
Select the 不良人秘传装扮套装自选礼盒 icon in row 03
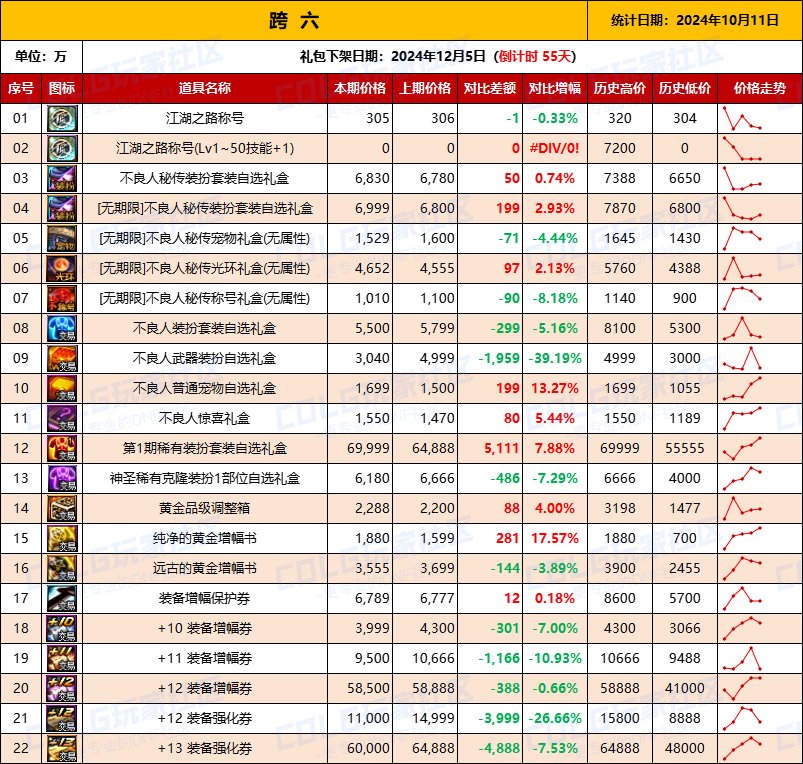pos(62,178)
